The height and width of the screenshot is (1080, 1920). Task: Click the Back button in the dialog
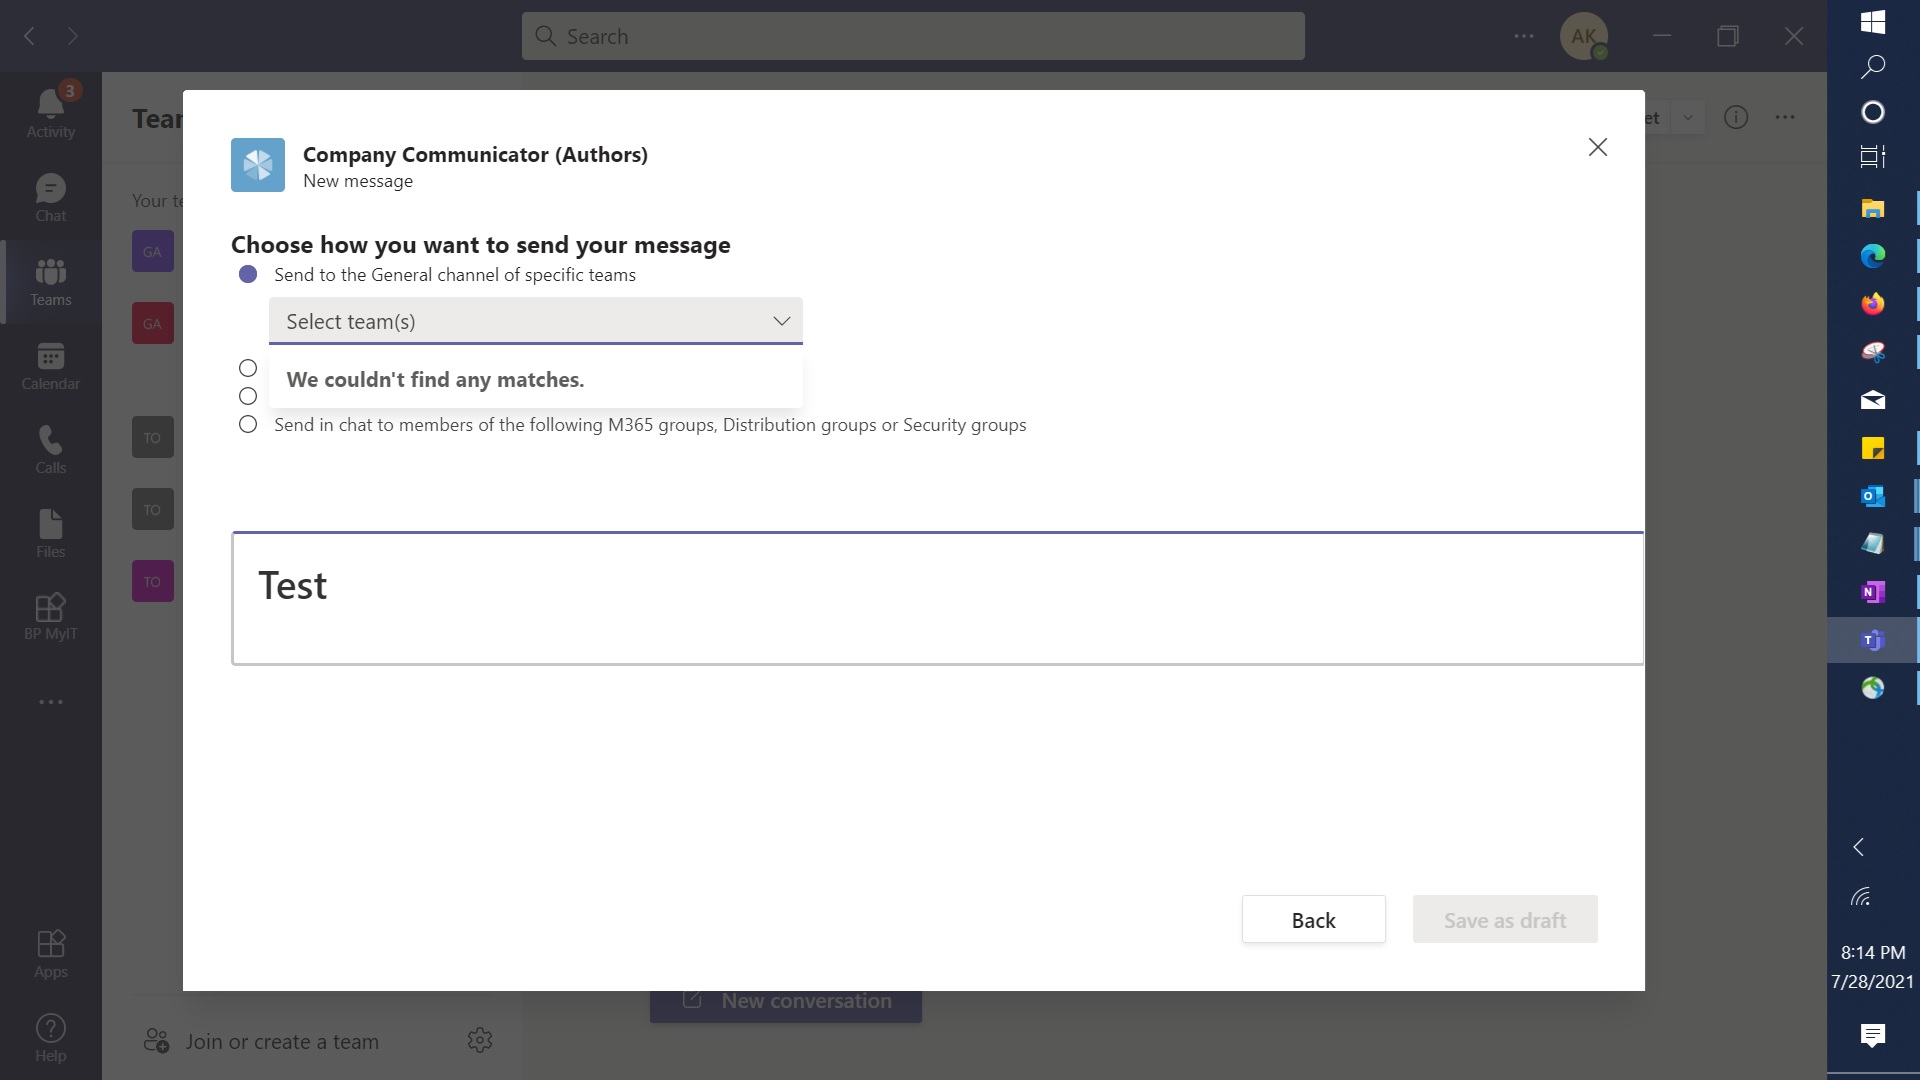[1313, 919]
